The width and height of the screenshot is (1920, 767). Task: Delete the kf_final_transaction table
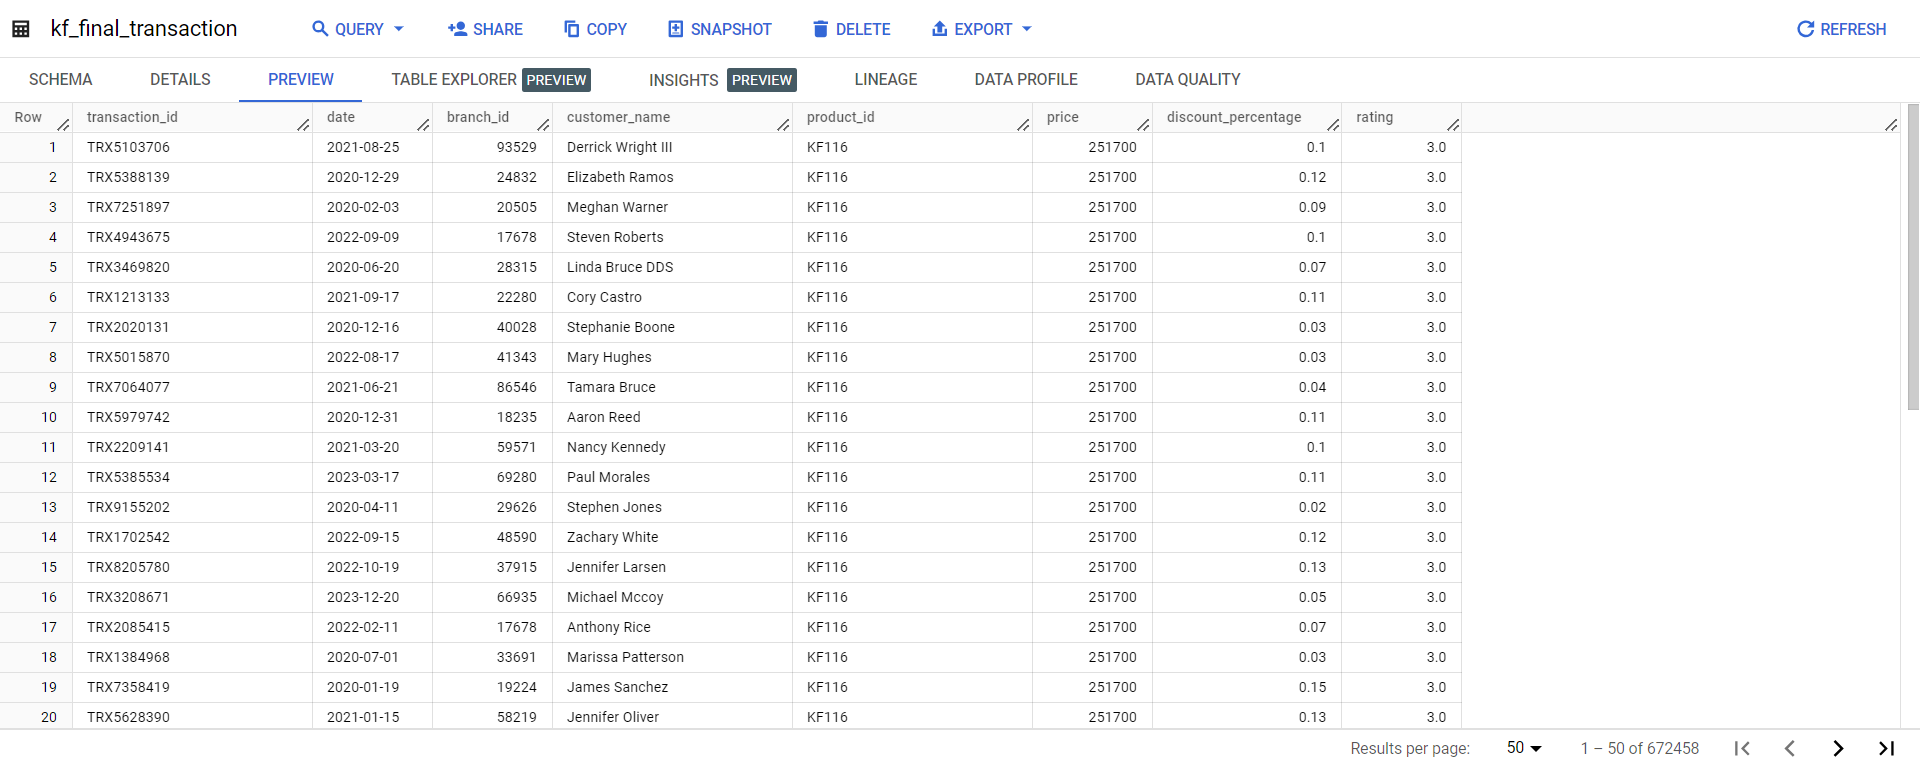(851, 29)
